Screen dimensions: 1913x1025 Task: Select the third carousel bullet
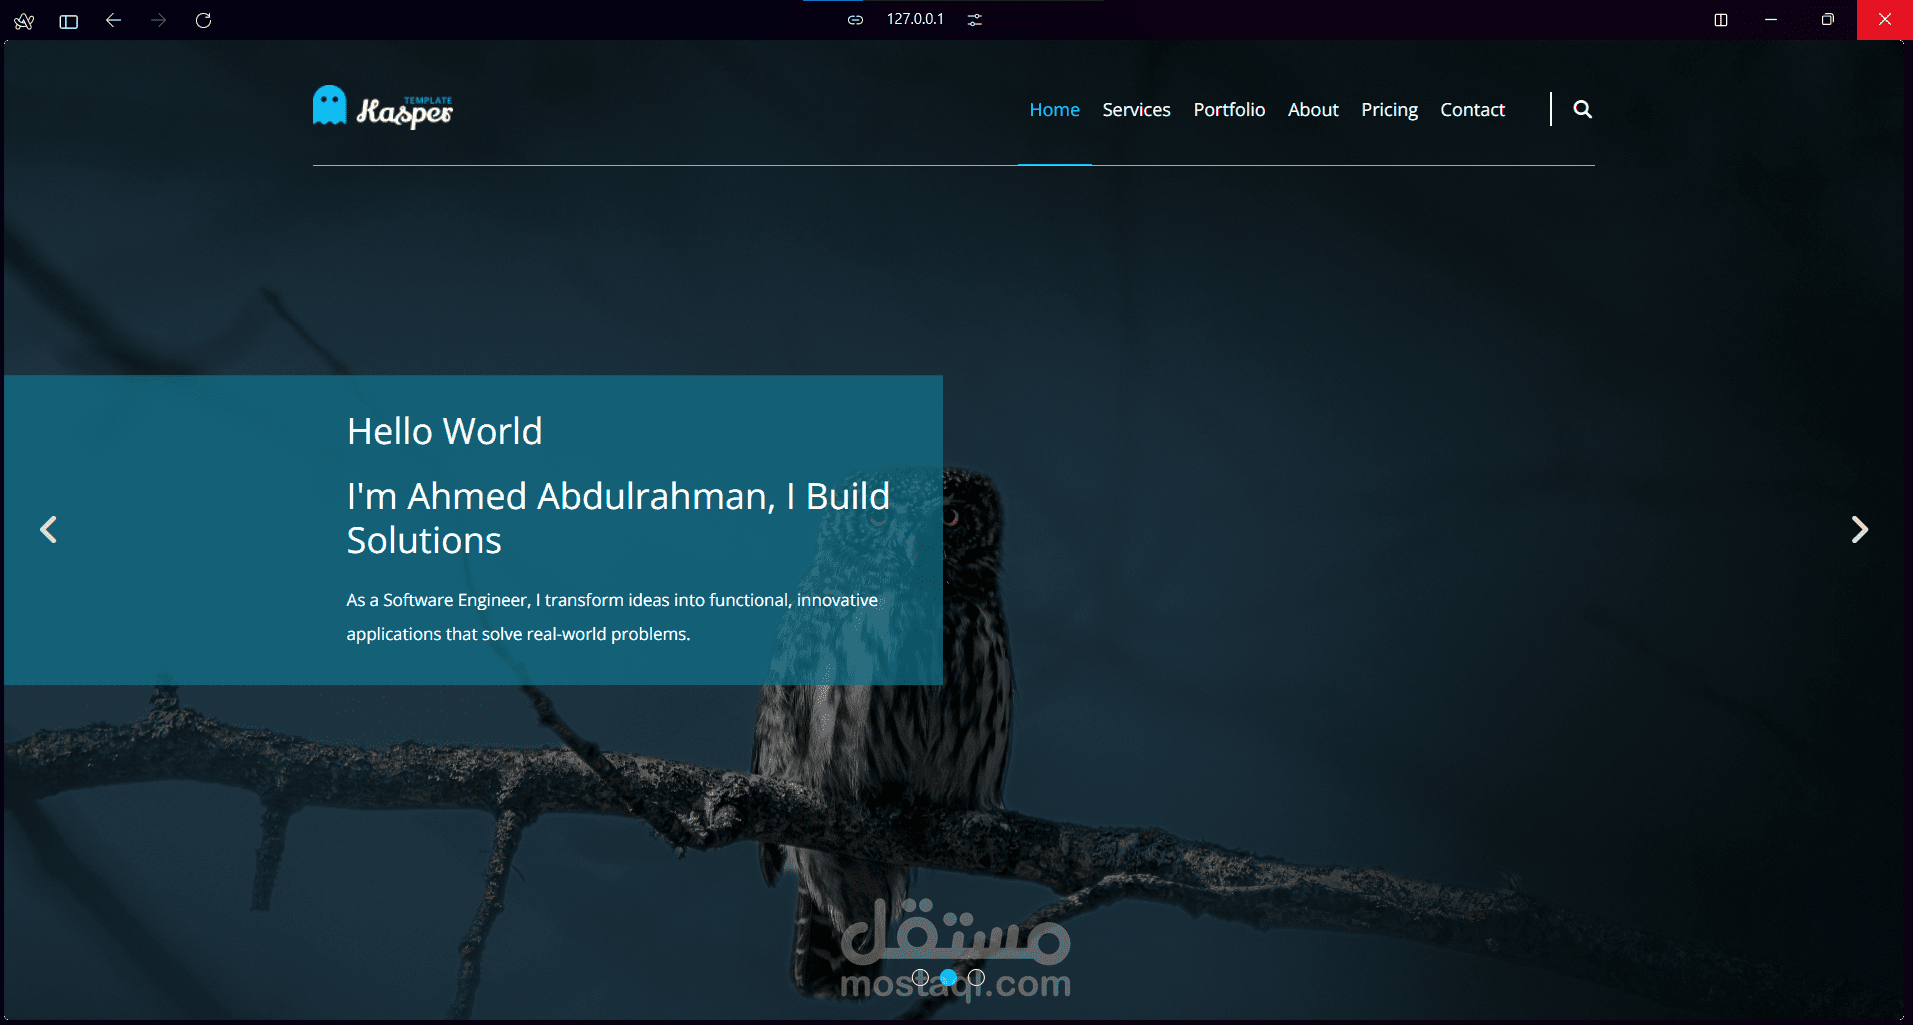[978, 978]
